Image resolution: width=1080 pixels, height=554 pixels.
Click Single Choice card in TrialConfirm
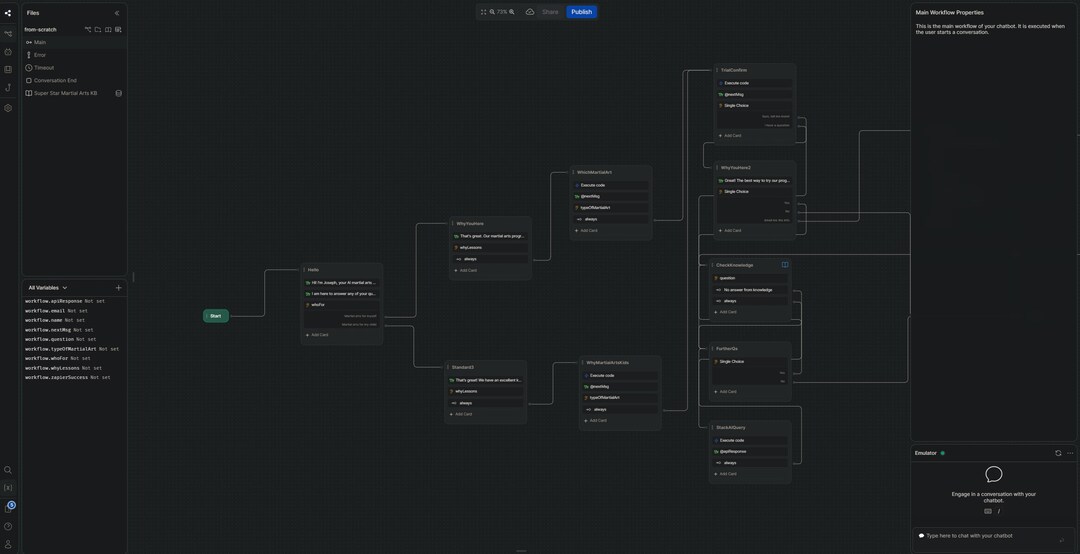(x=754, y=105)
